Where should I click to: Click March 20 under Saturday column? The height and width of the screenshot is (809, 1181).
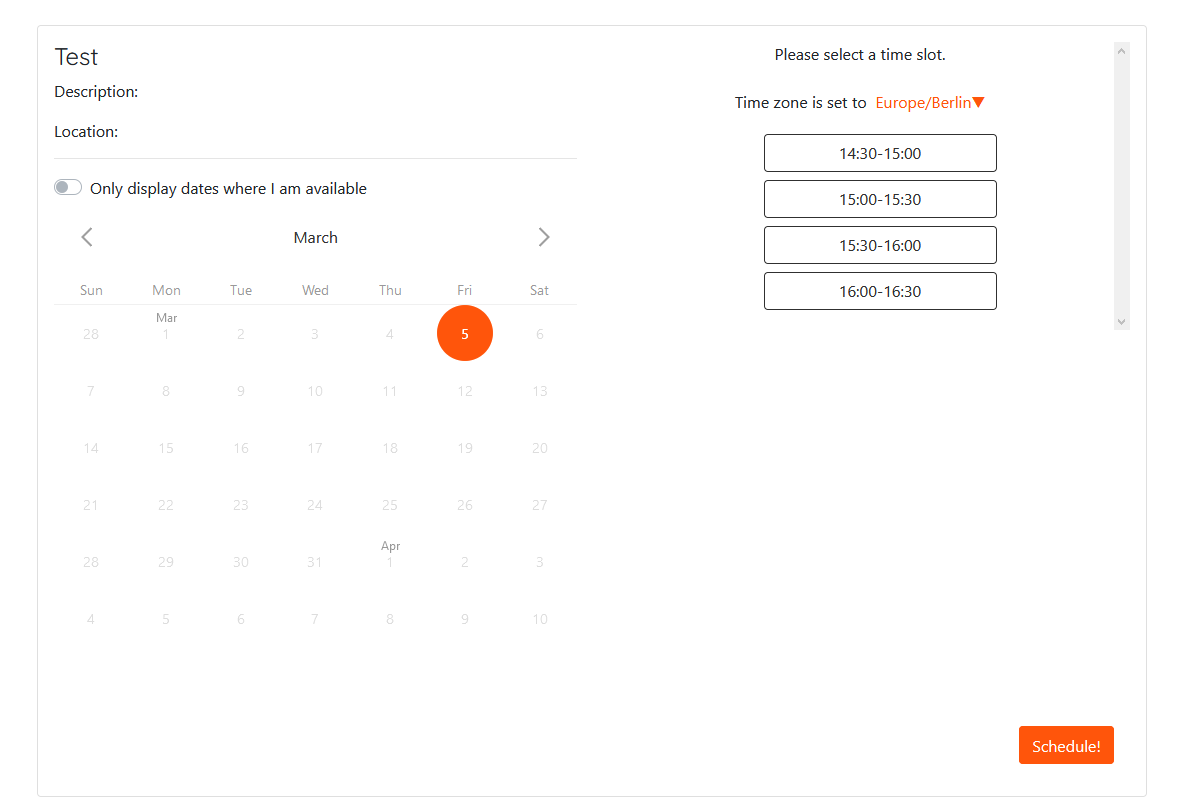coord(539,448)
